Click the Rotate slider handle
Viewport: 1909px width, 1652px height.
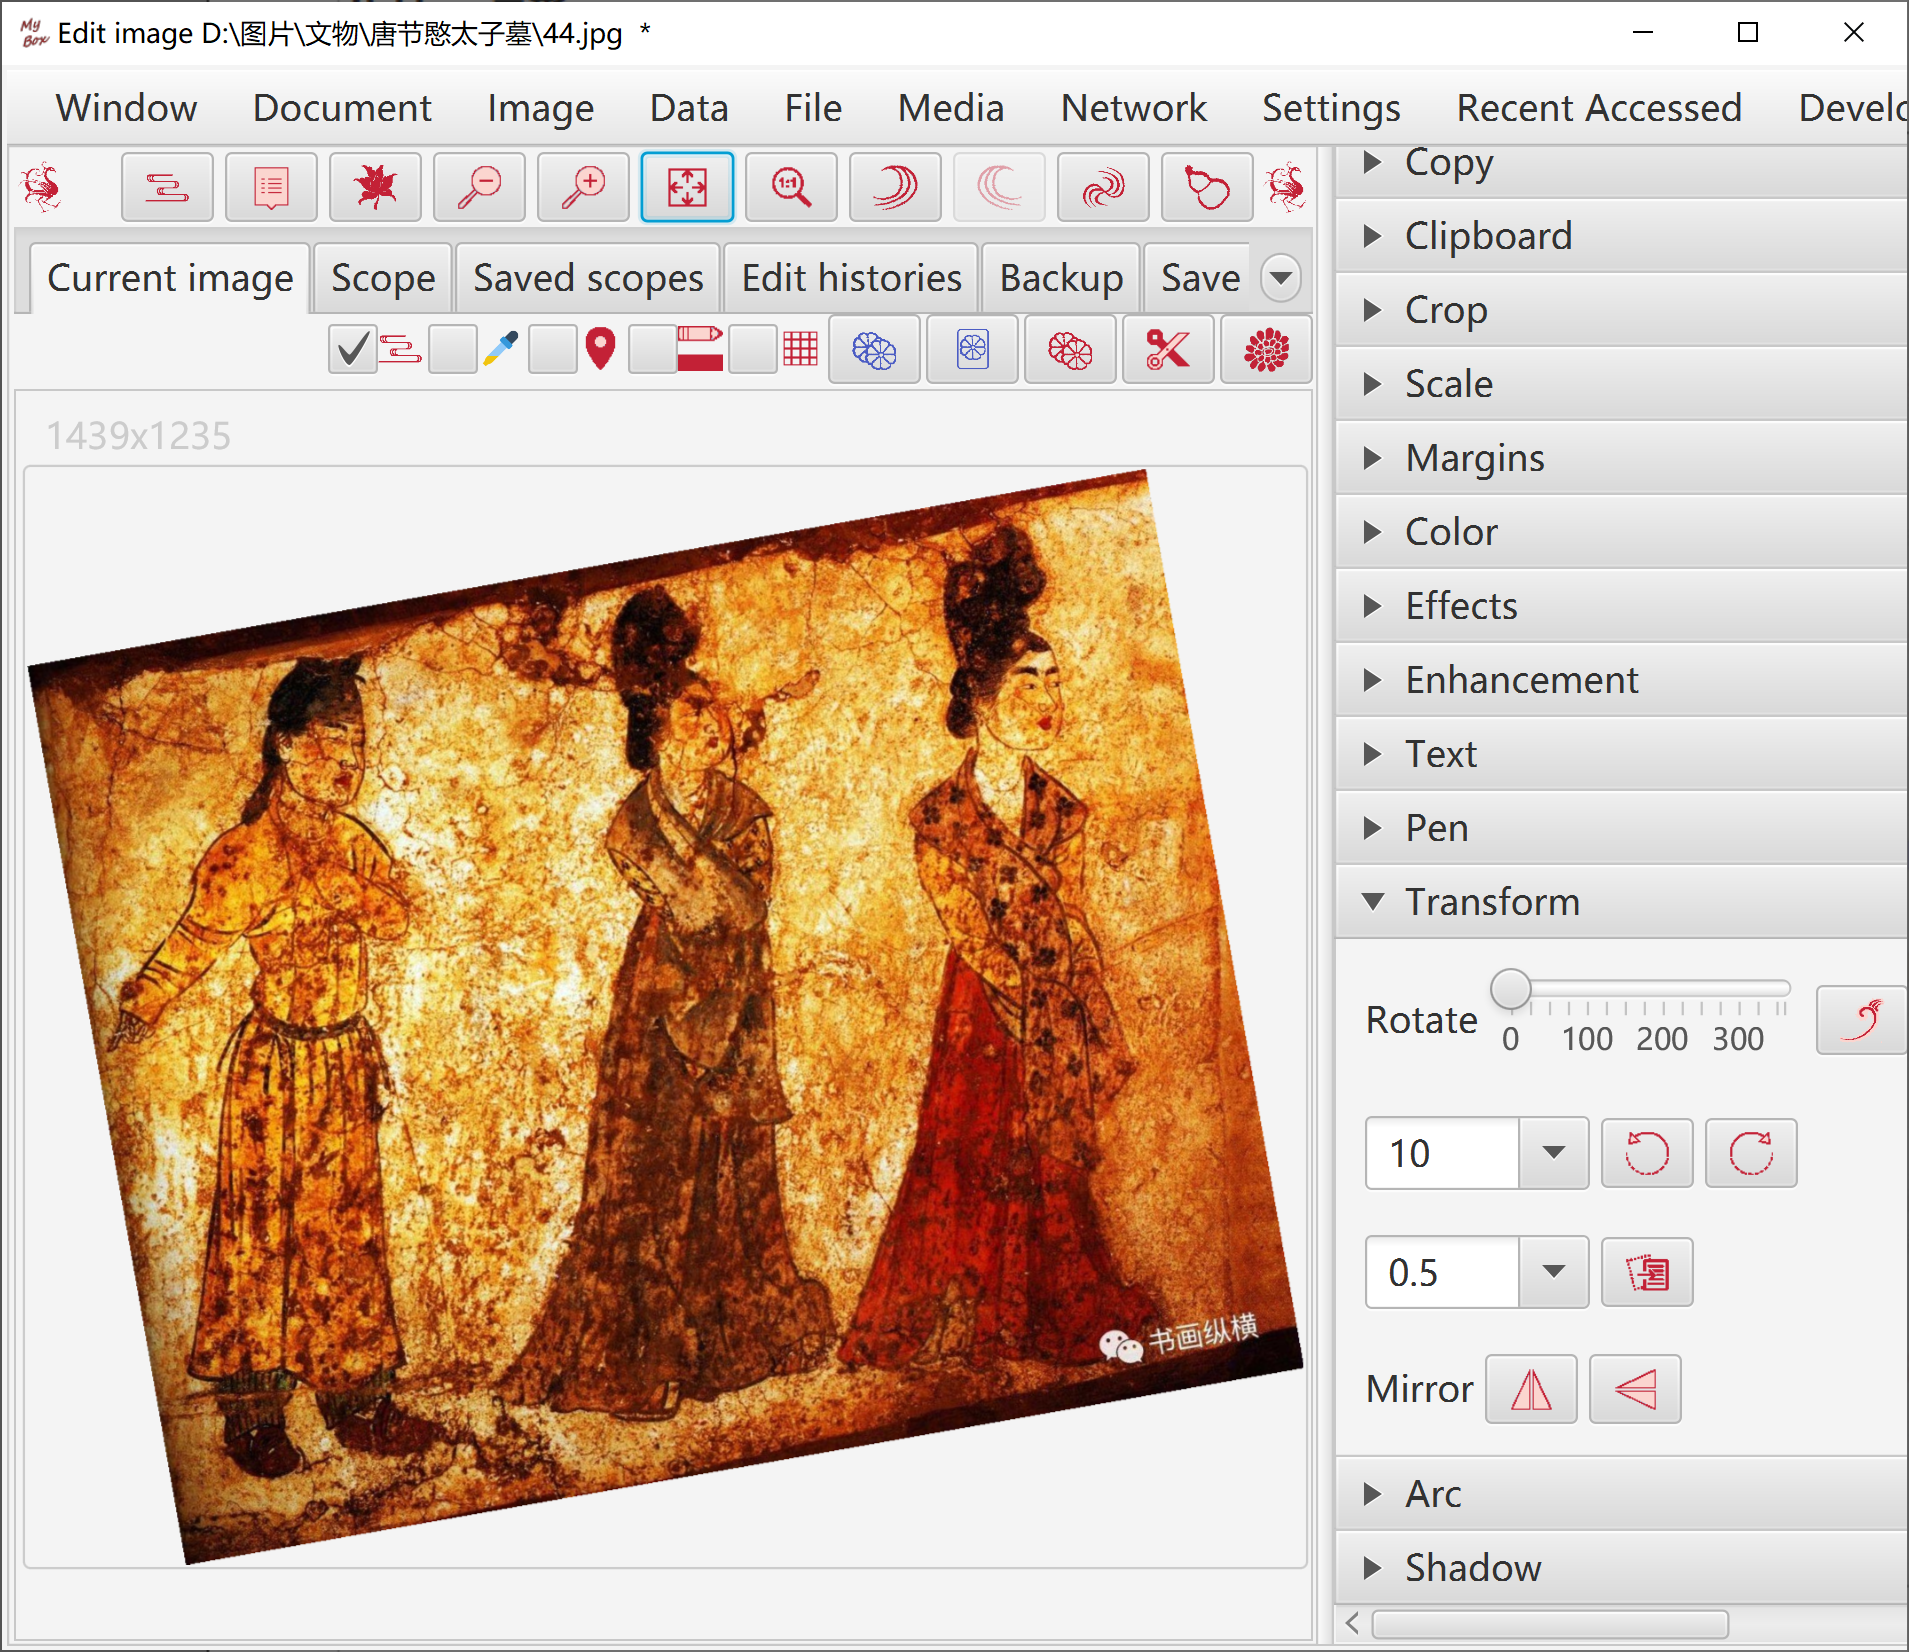click(x=1511, y=989)
